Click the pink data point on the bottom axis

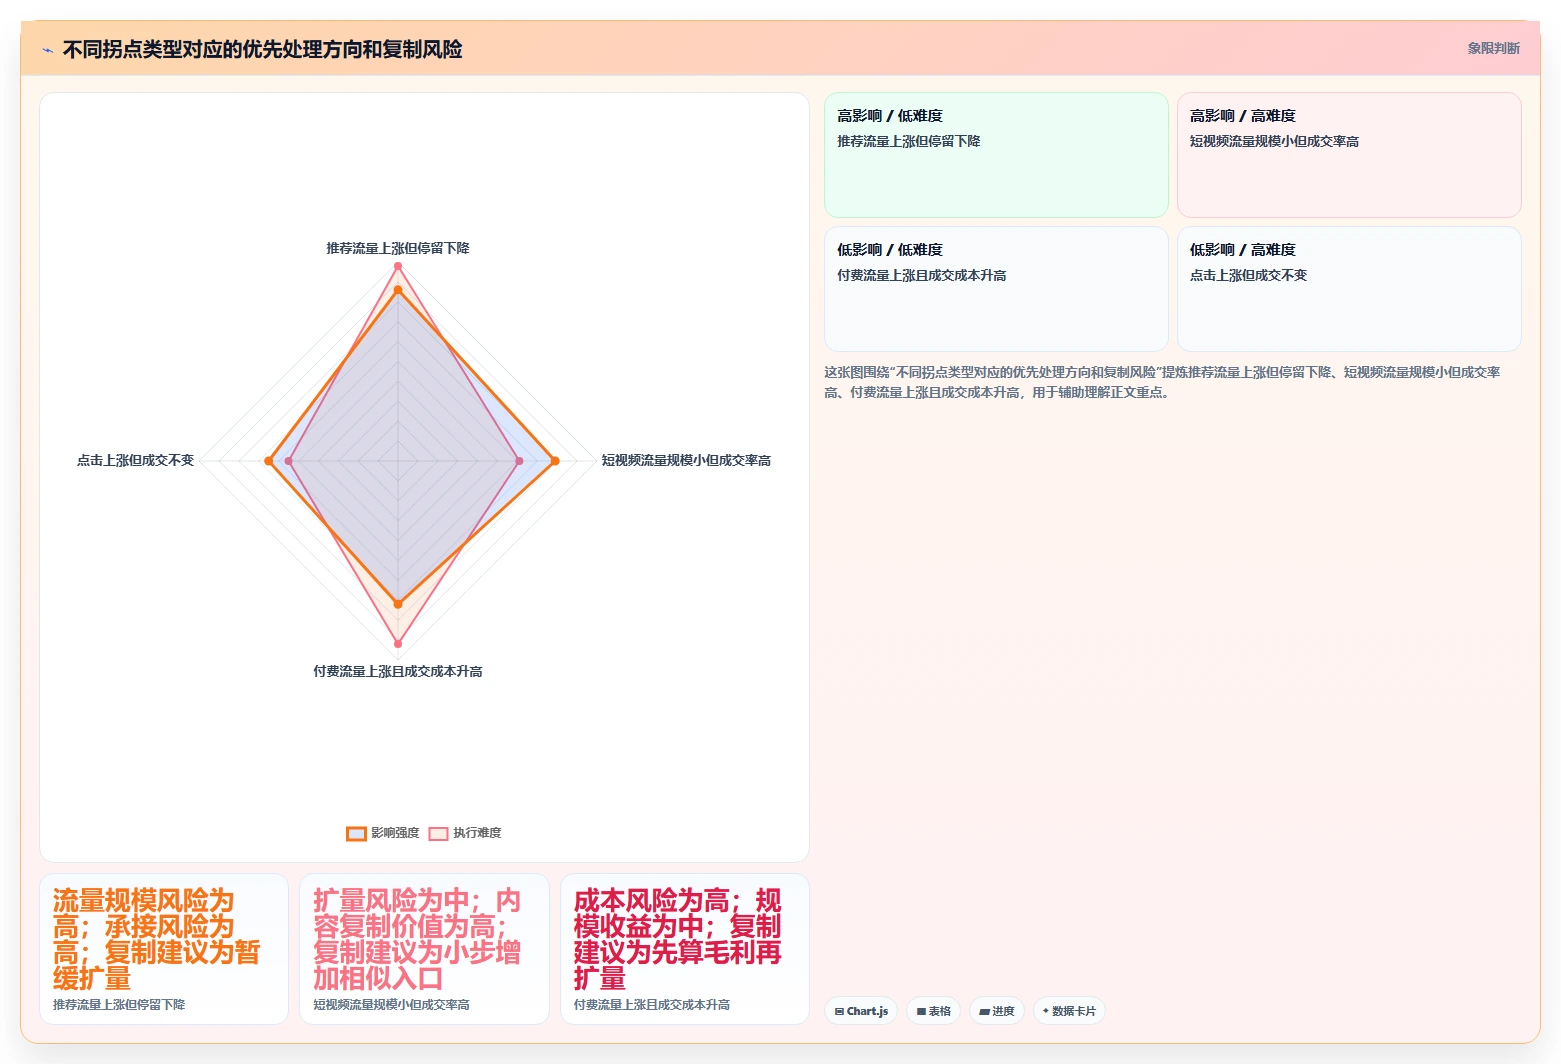coord(398,643)
